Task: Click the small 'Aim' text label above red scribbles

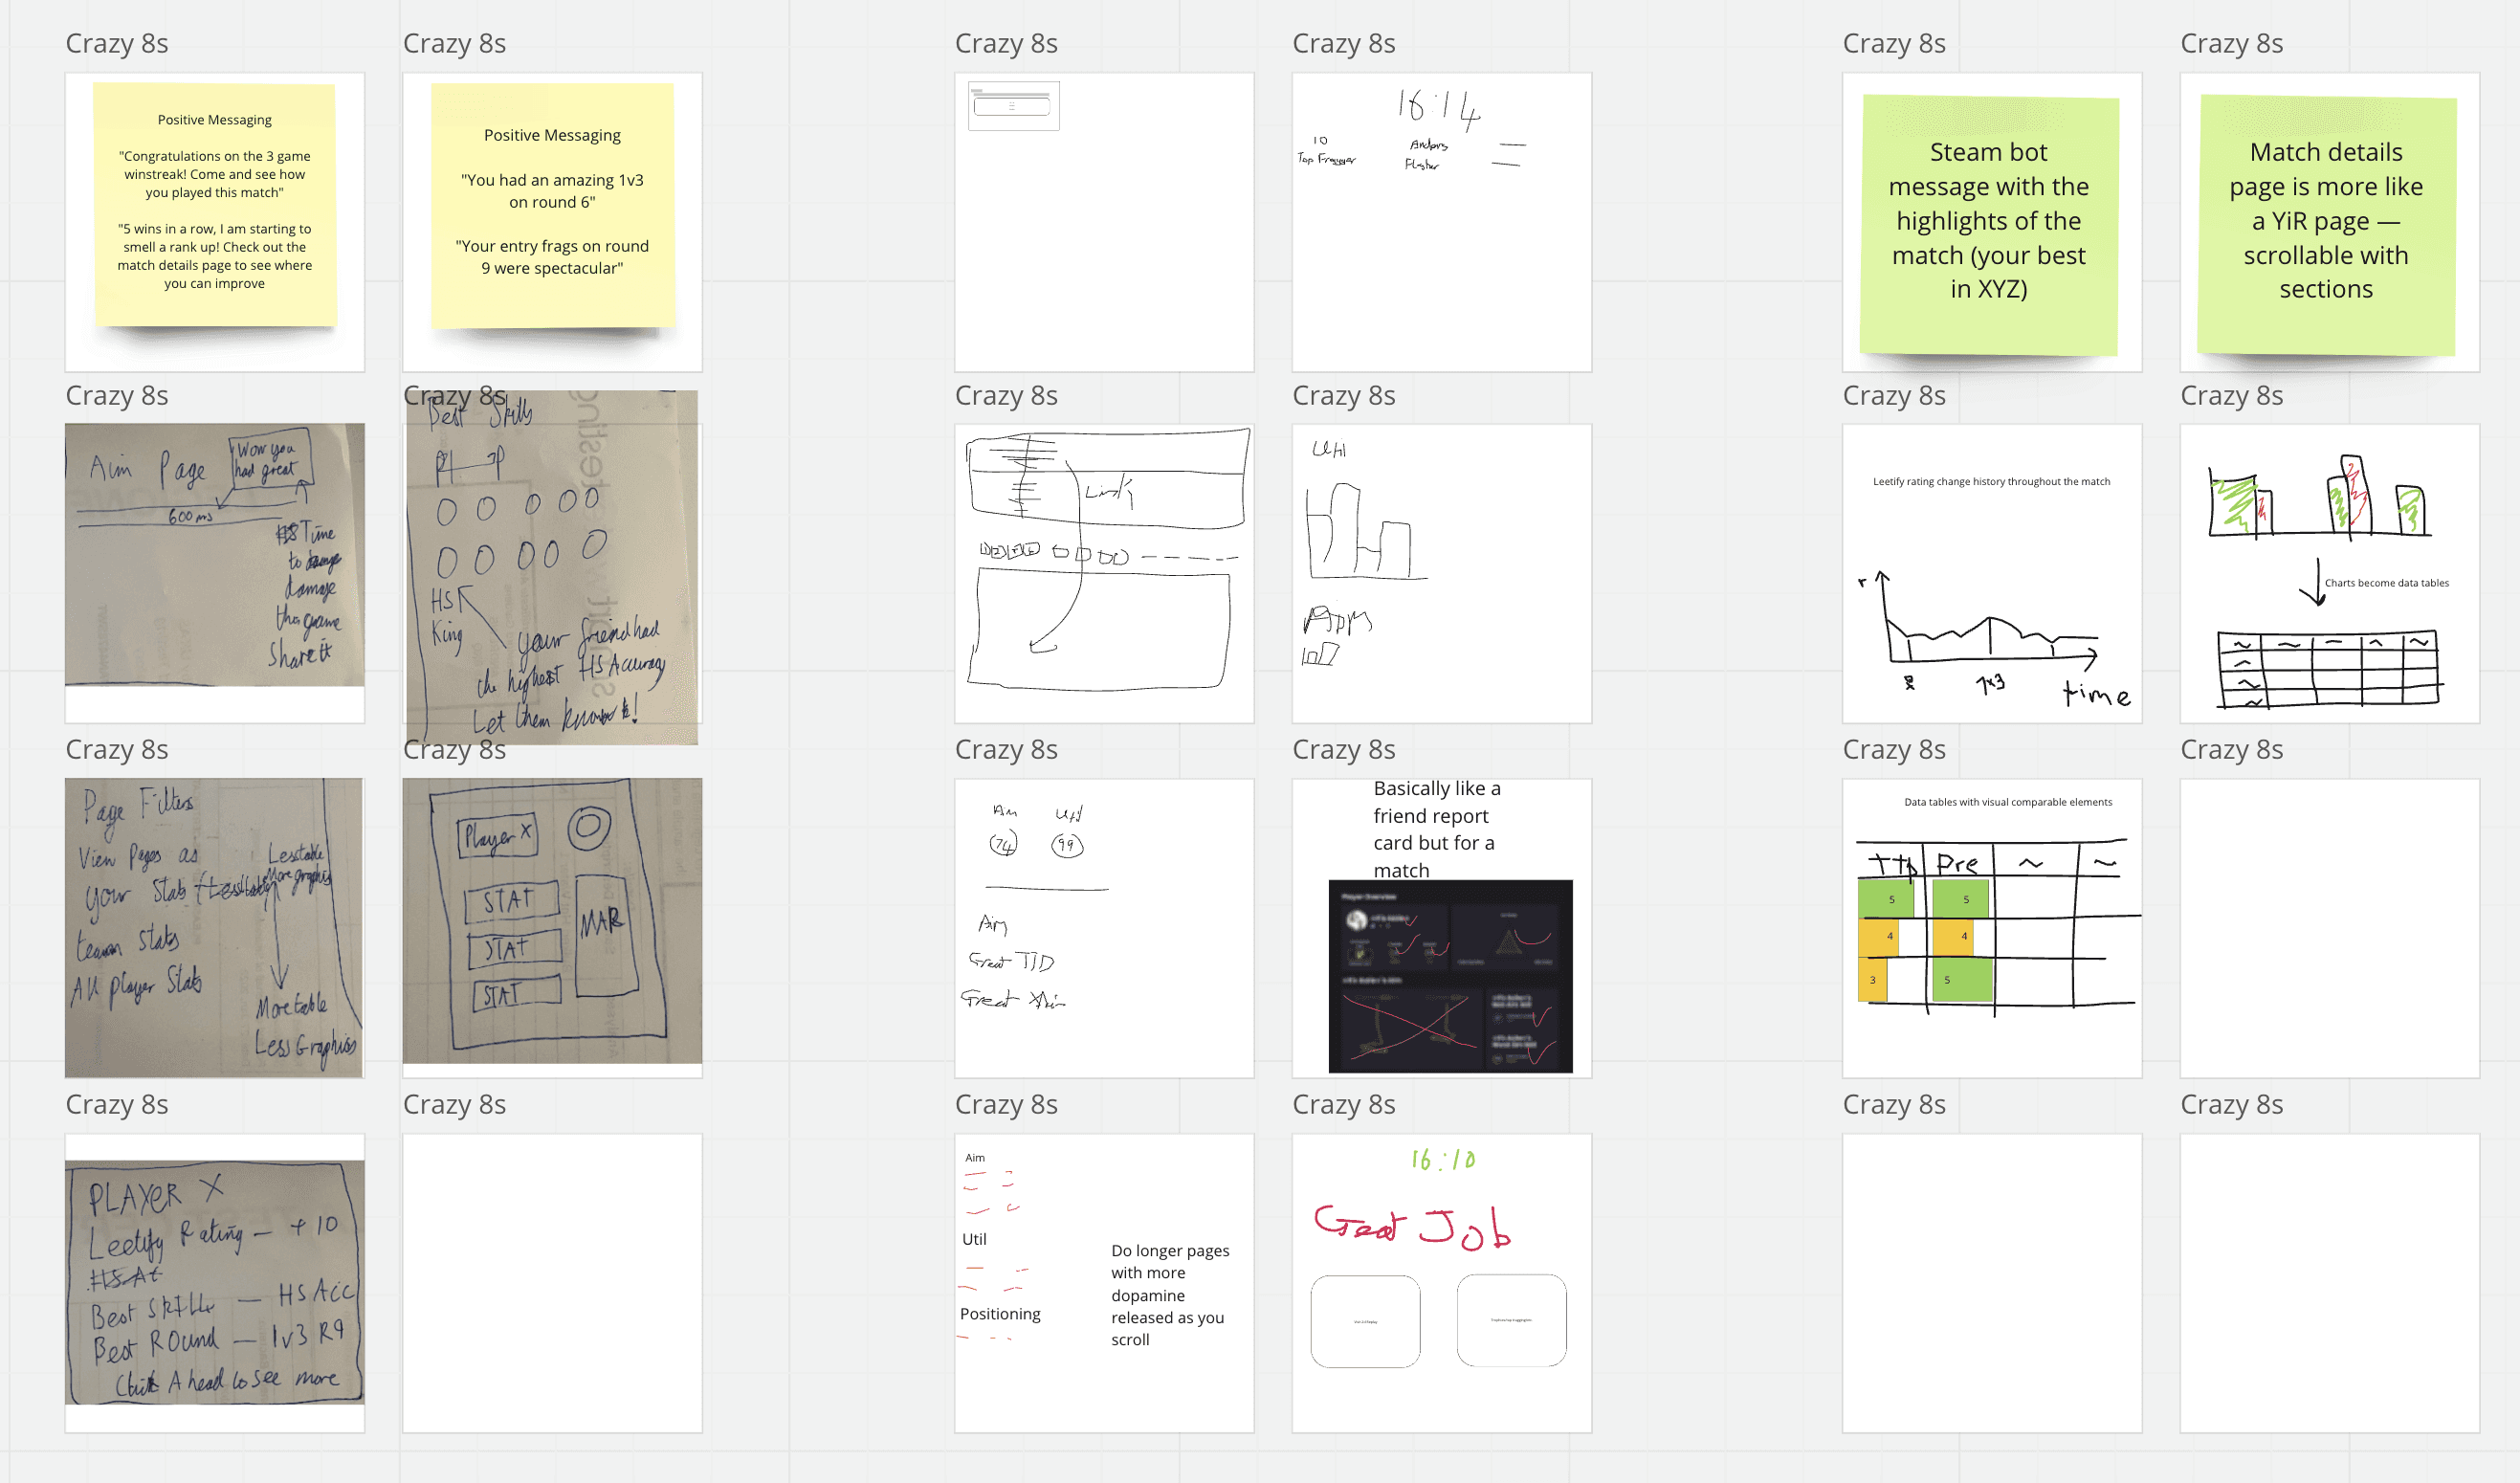Action: [975, 1157]
